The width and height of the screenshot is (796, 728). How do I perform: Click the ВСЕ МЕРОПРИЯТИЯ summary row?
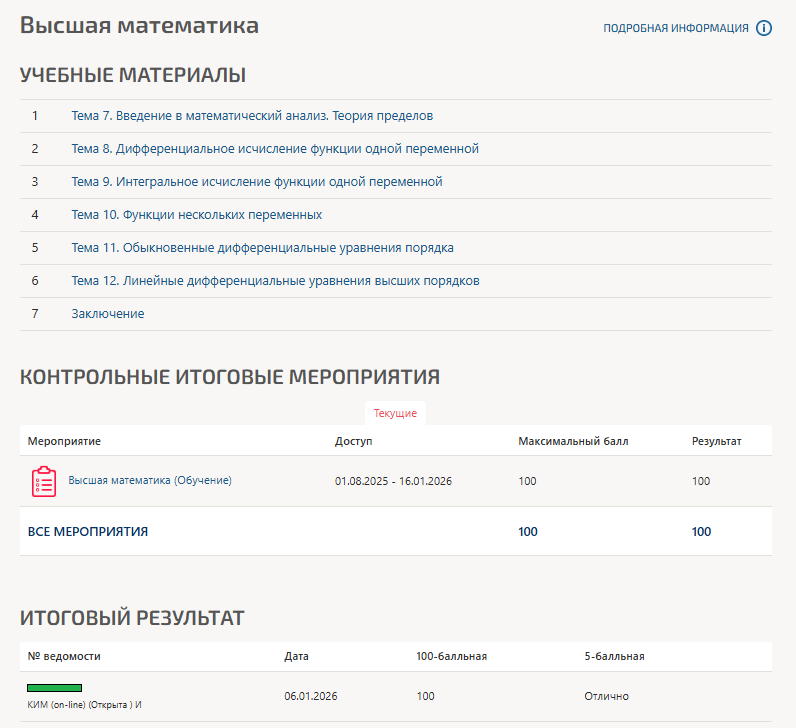click(88, 532)
